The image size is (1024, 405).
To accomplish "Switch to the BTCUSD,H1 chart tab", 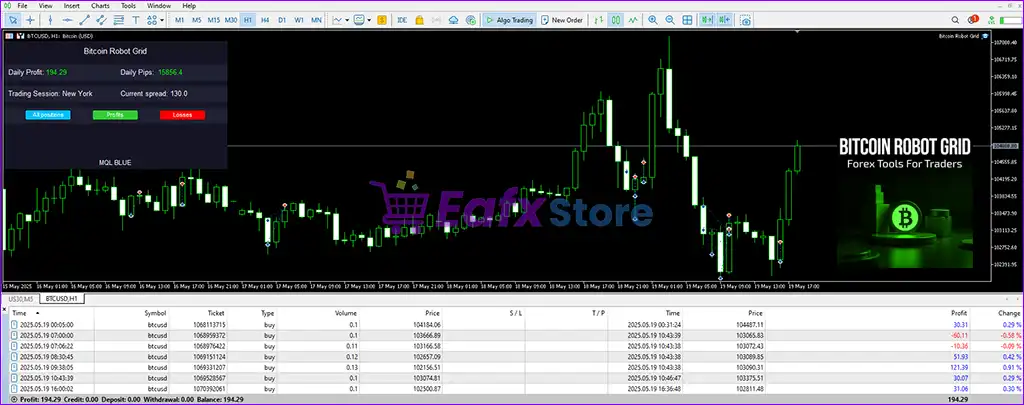I will pos(61,299).
